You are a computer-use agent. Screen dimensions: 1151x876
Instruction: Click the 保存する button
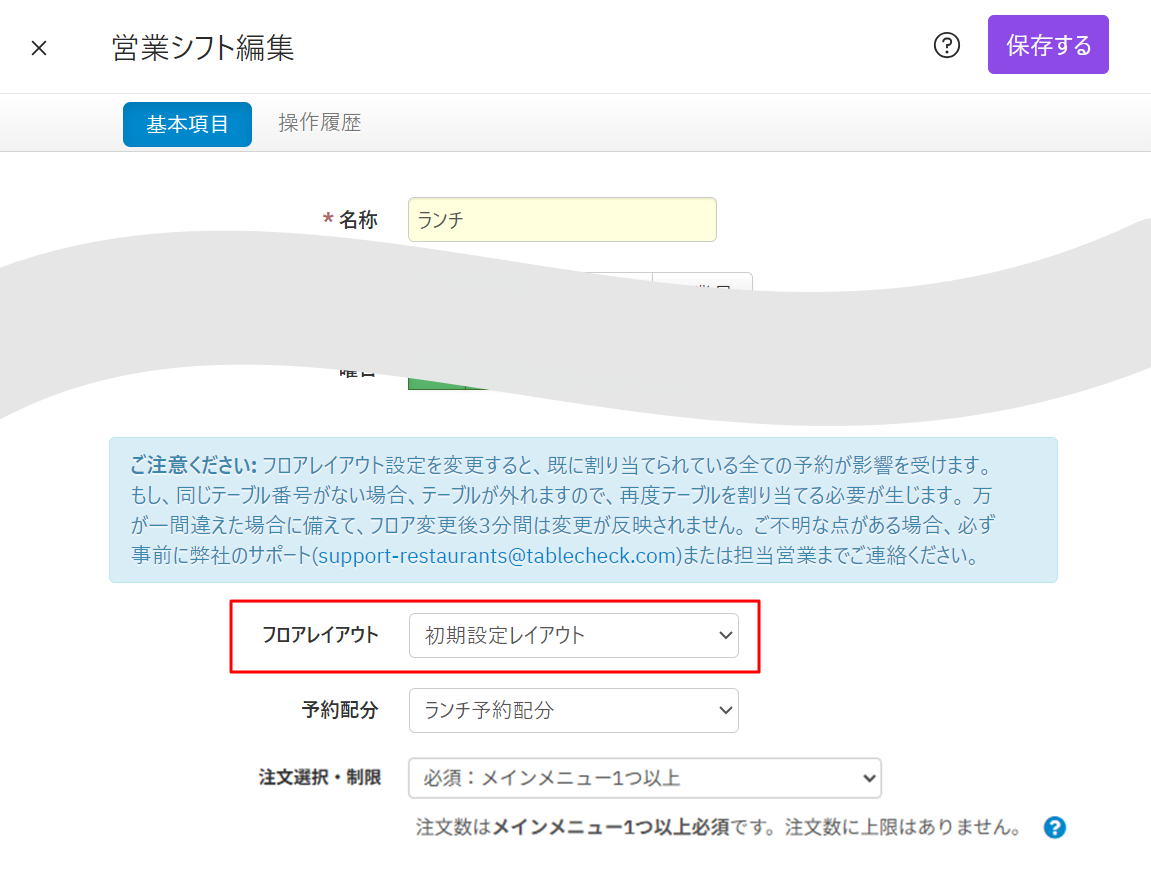click(x=1047, y=45)
